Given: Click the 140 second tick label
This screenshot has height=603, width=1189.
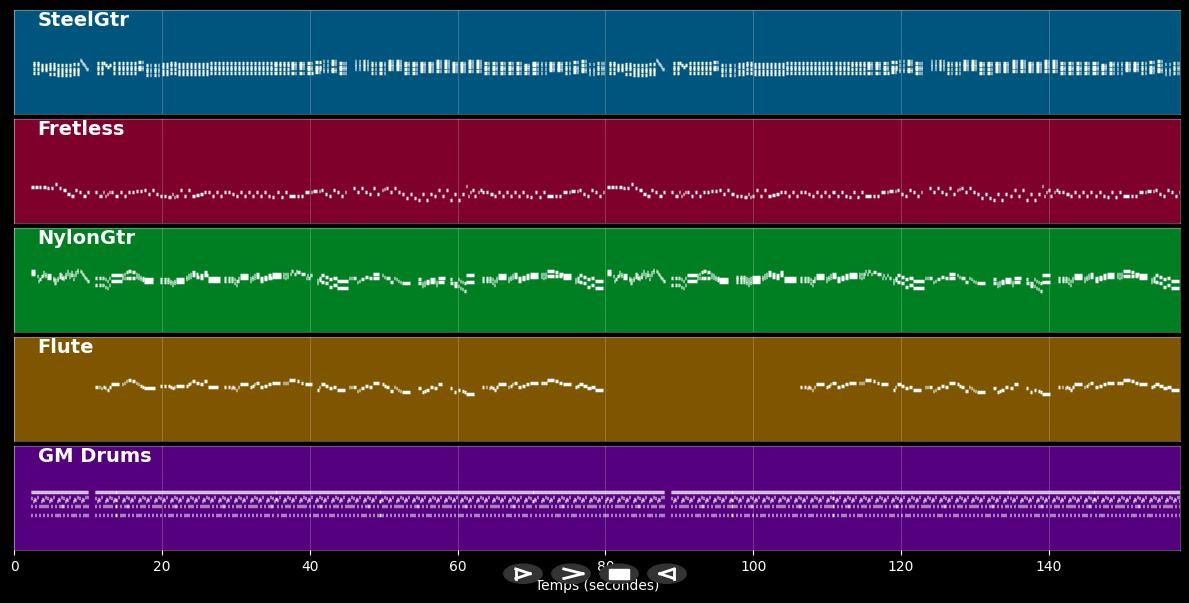Looking at the screenshot, I should point(1049,567).
